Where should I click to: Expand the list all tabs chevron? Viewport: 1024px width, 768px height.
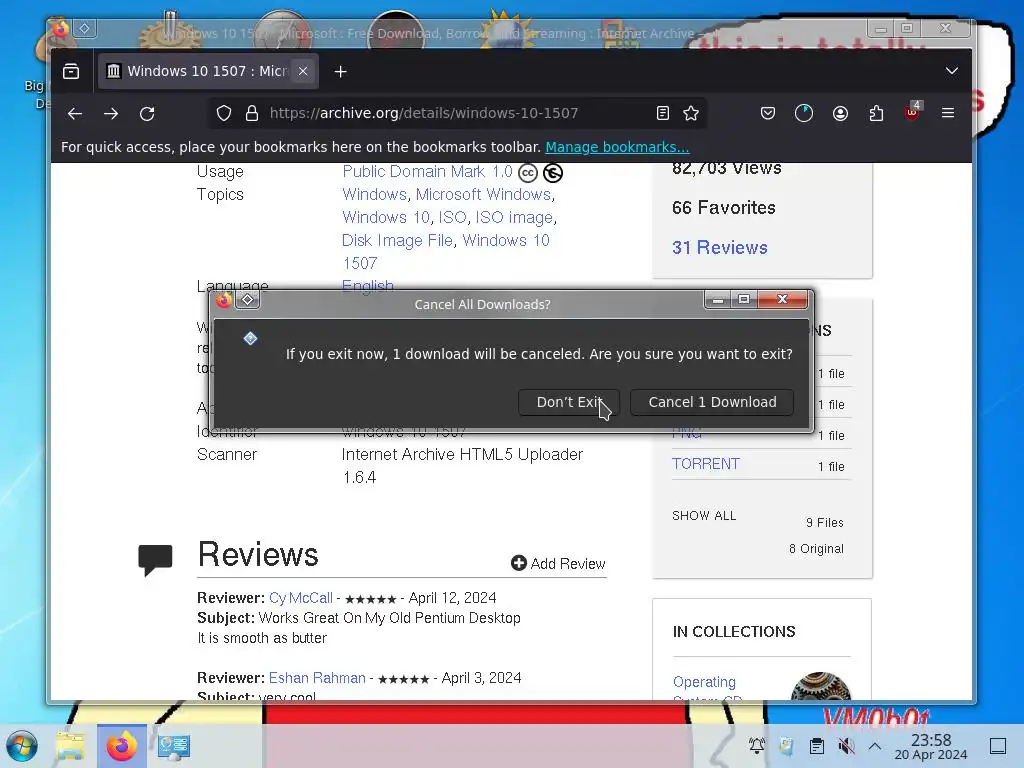tap(952, 71)
